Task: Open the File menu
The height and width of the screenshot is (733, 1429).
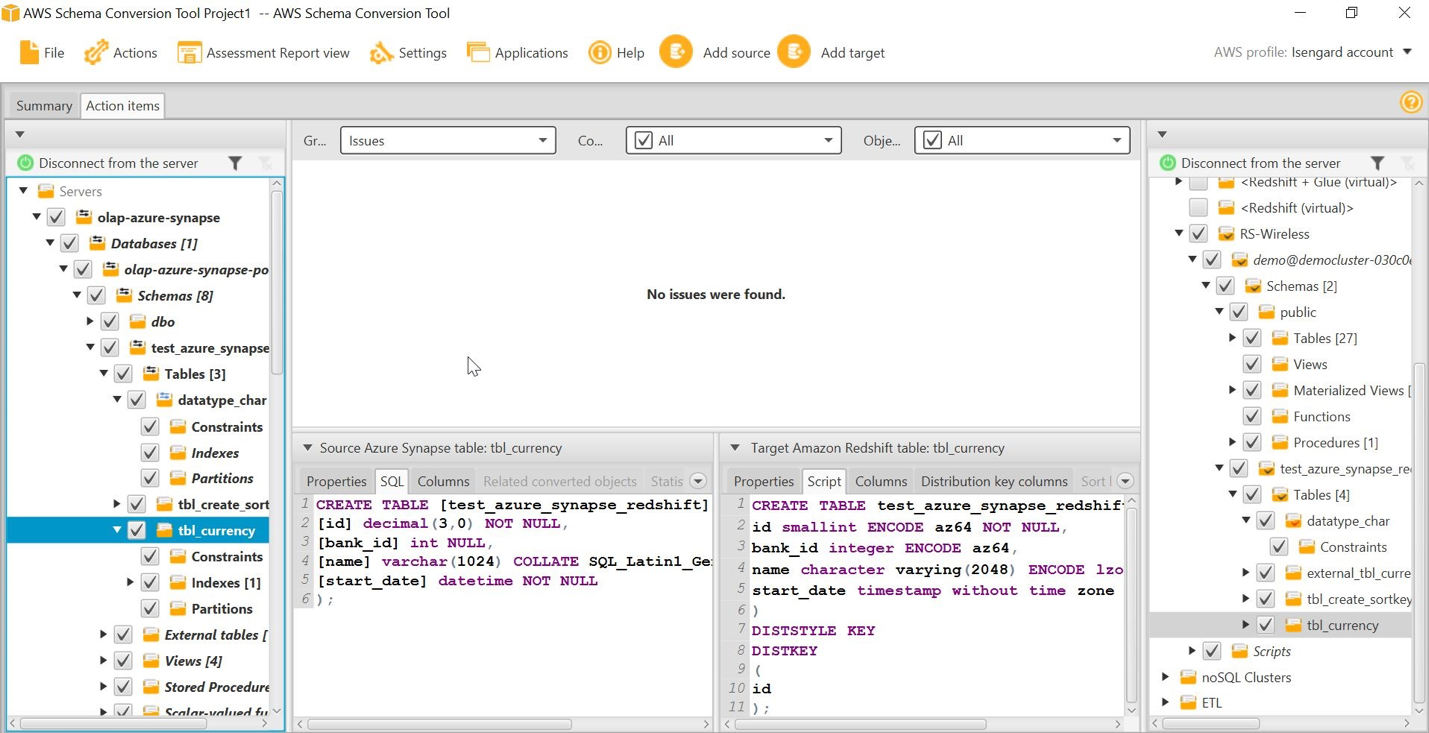Action: 41,53
